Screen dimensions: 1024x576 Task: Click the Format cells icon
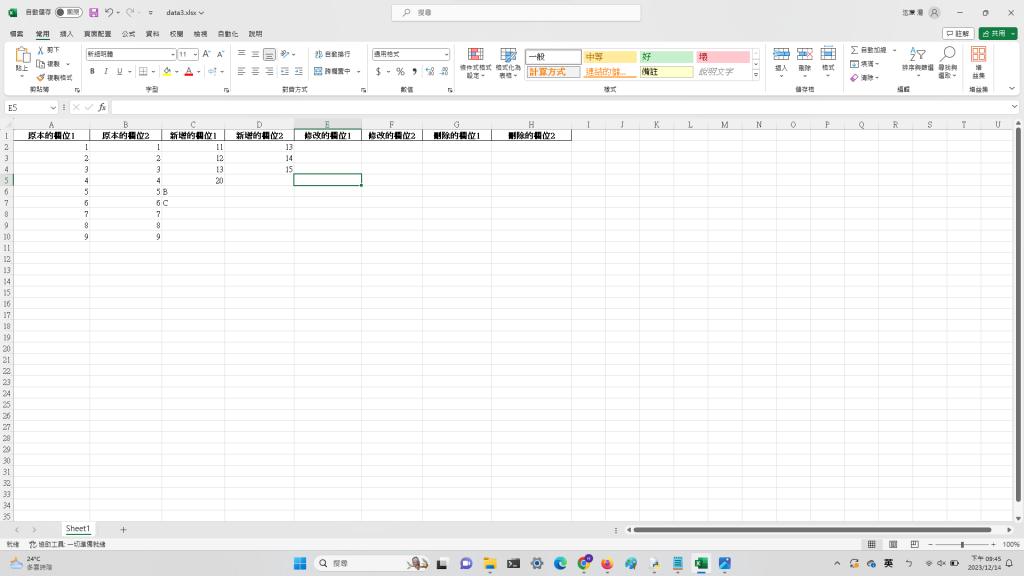click(828, 54)
